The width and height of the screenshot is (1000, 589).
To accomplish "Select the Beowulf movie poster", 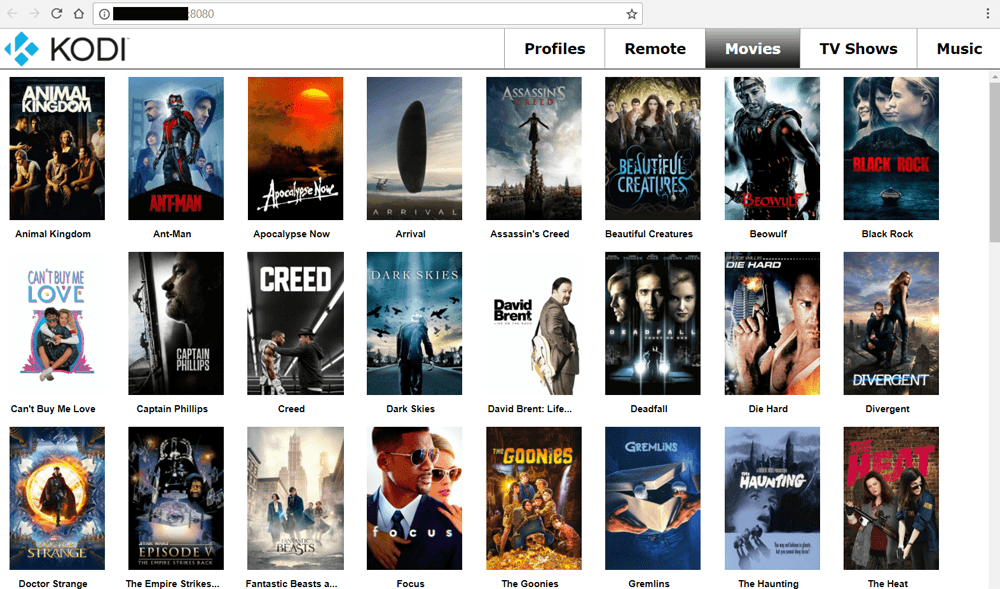I will coord(772,149).
